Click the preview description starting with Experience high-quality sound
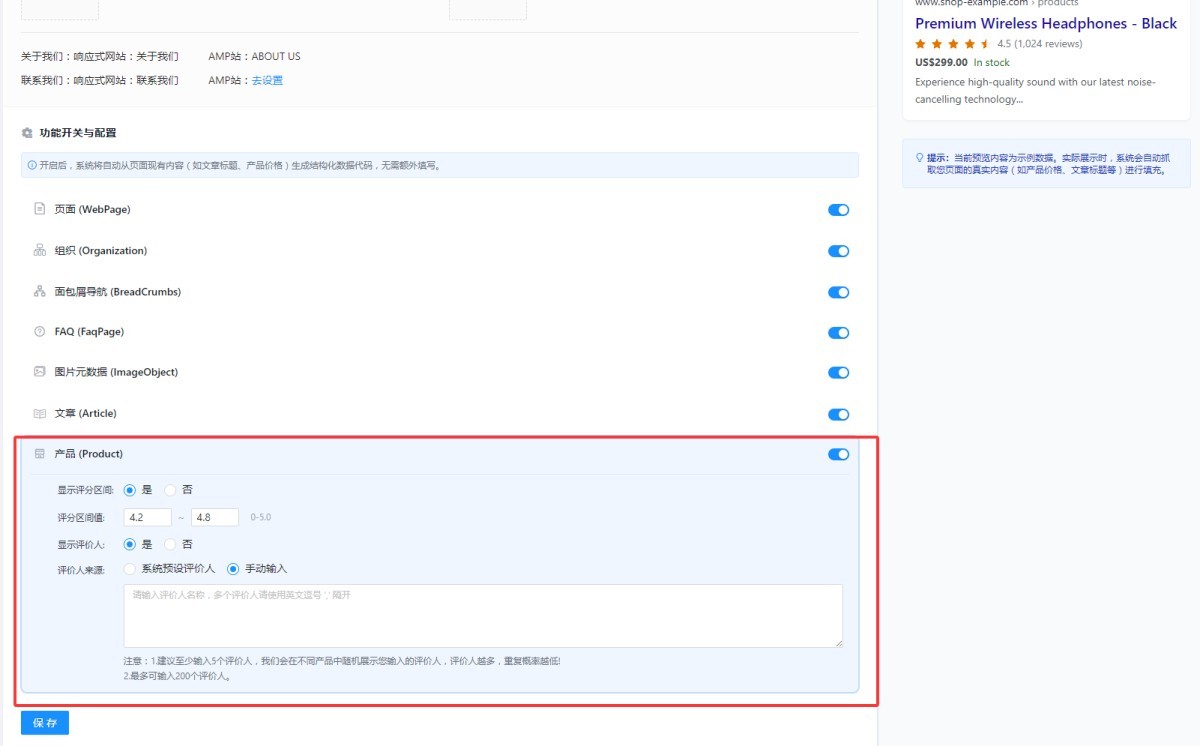The image size is (1200, 746). point(1035,91)
